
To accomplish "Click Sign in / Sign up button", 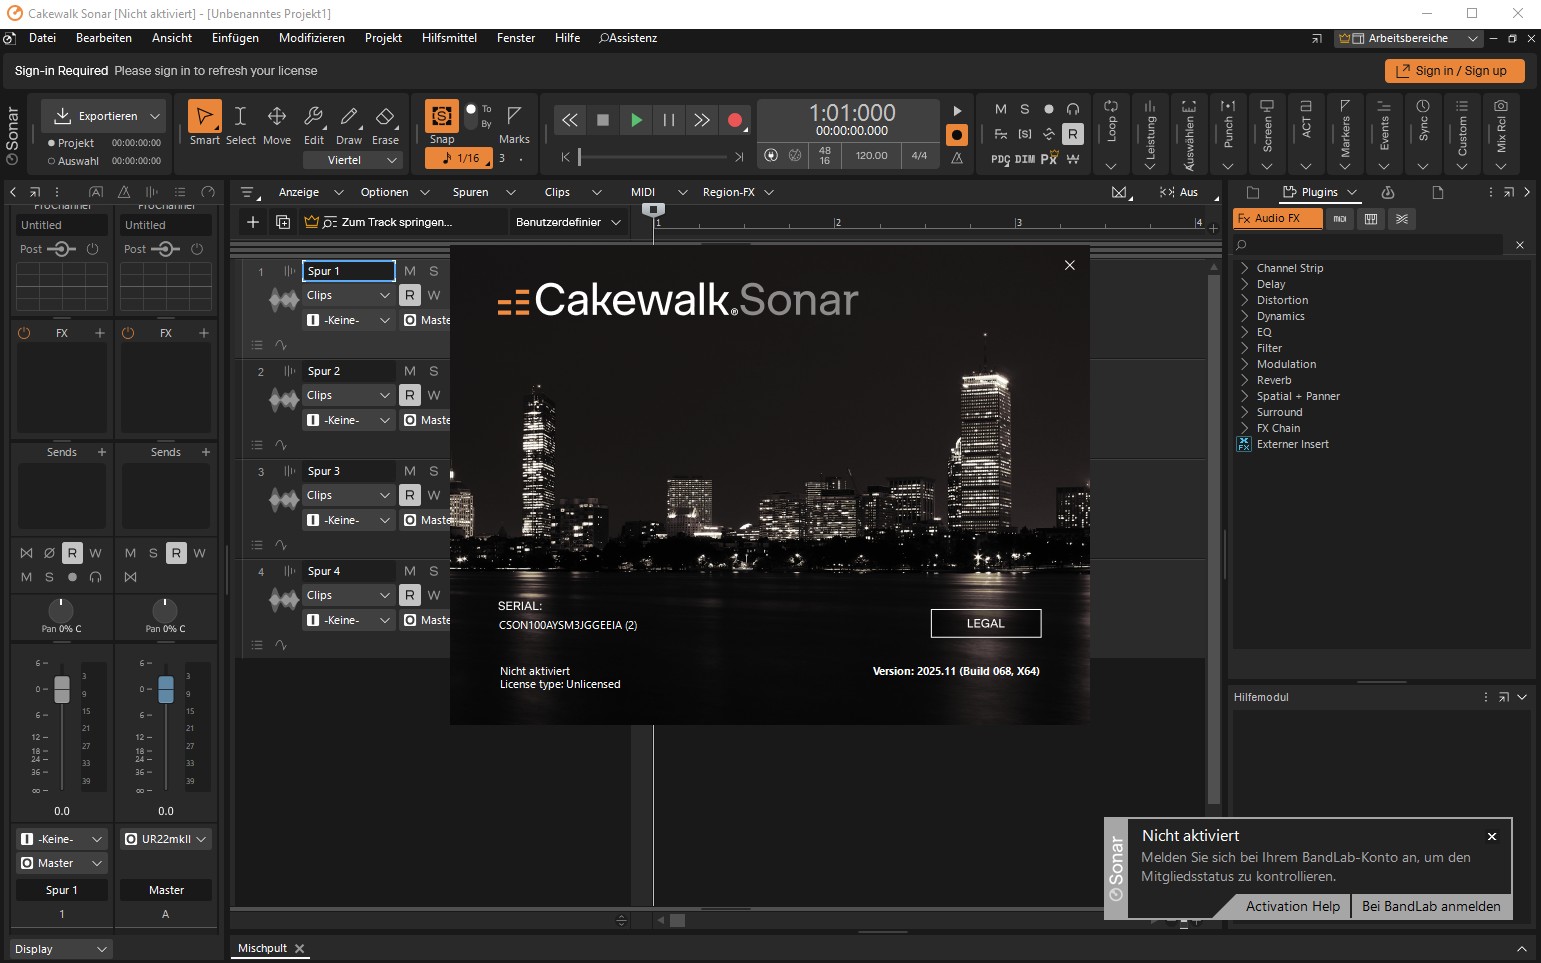I will (x=1453, y=71).
